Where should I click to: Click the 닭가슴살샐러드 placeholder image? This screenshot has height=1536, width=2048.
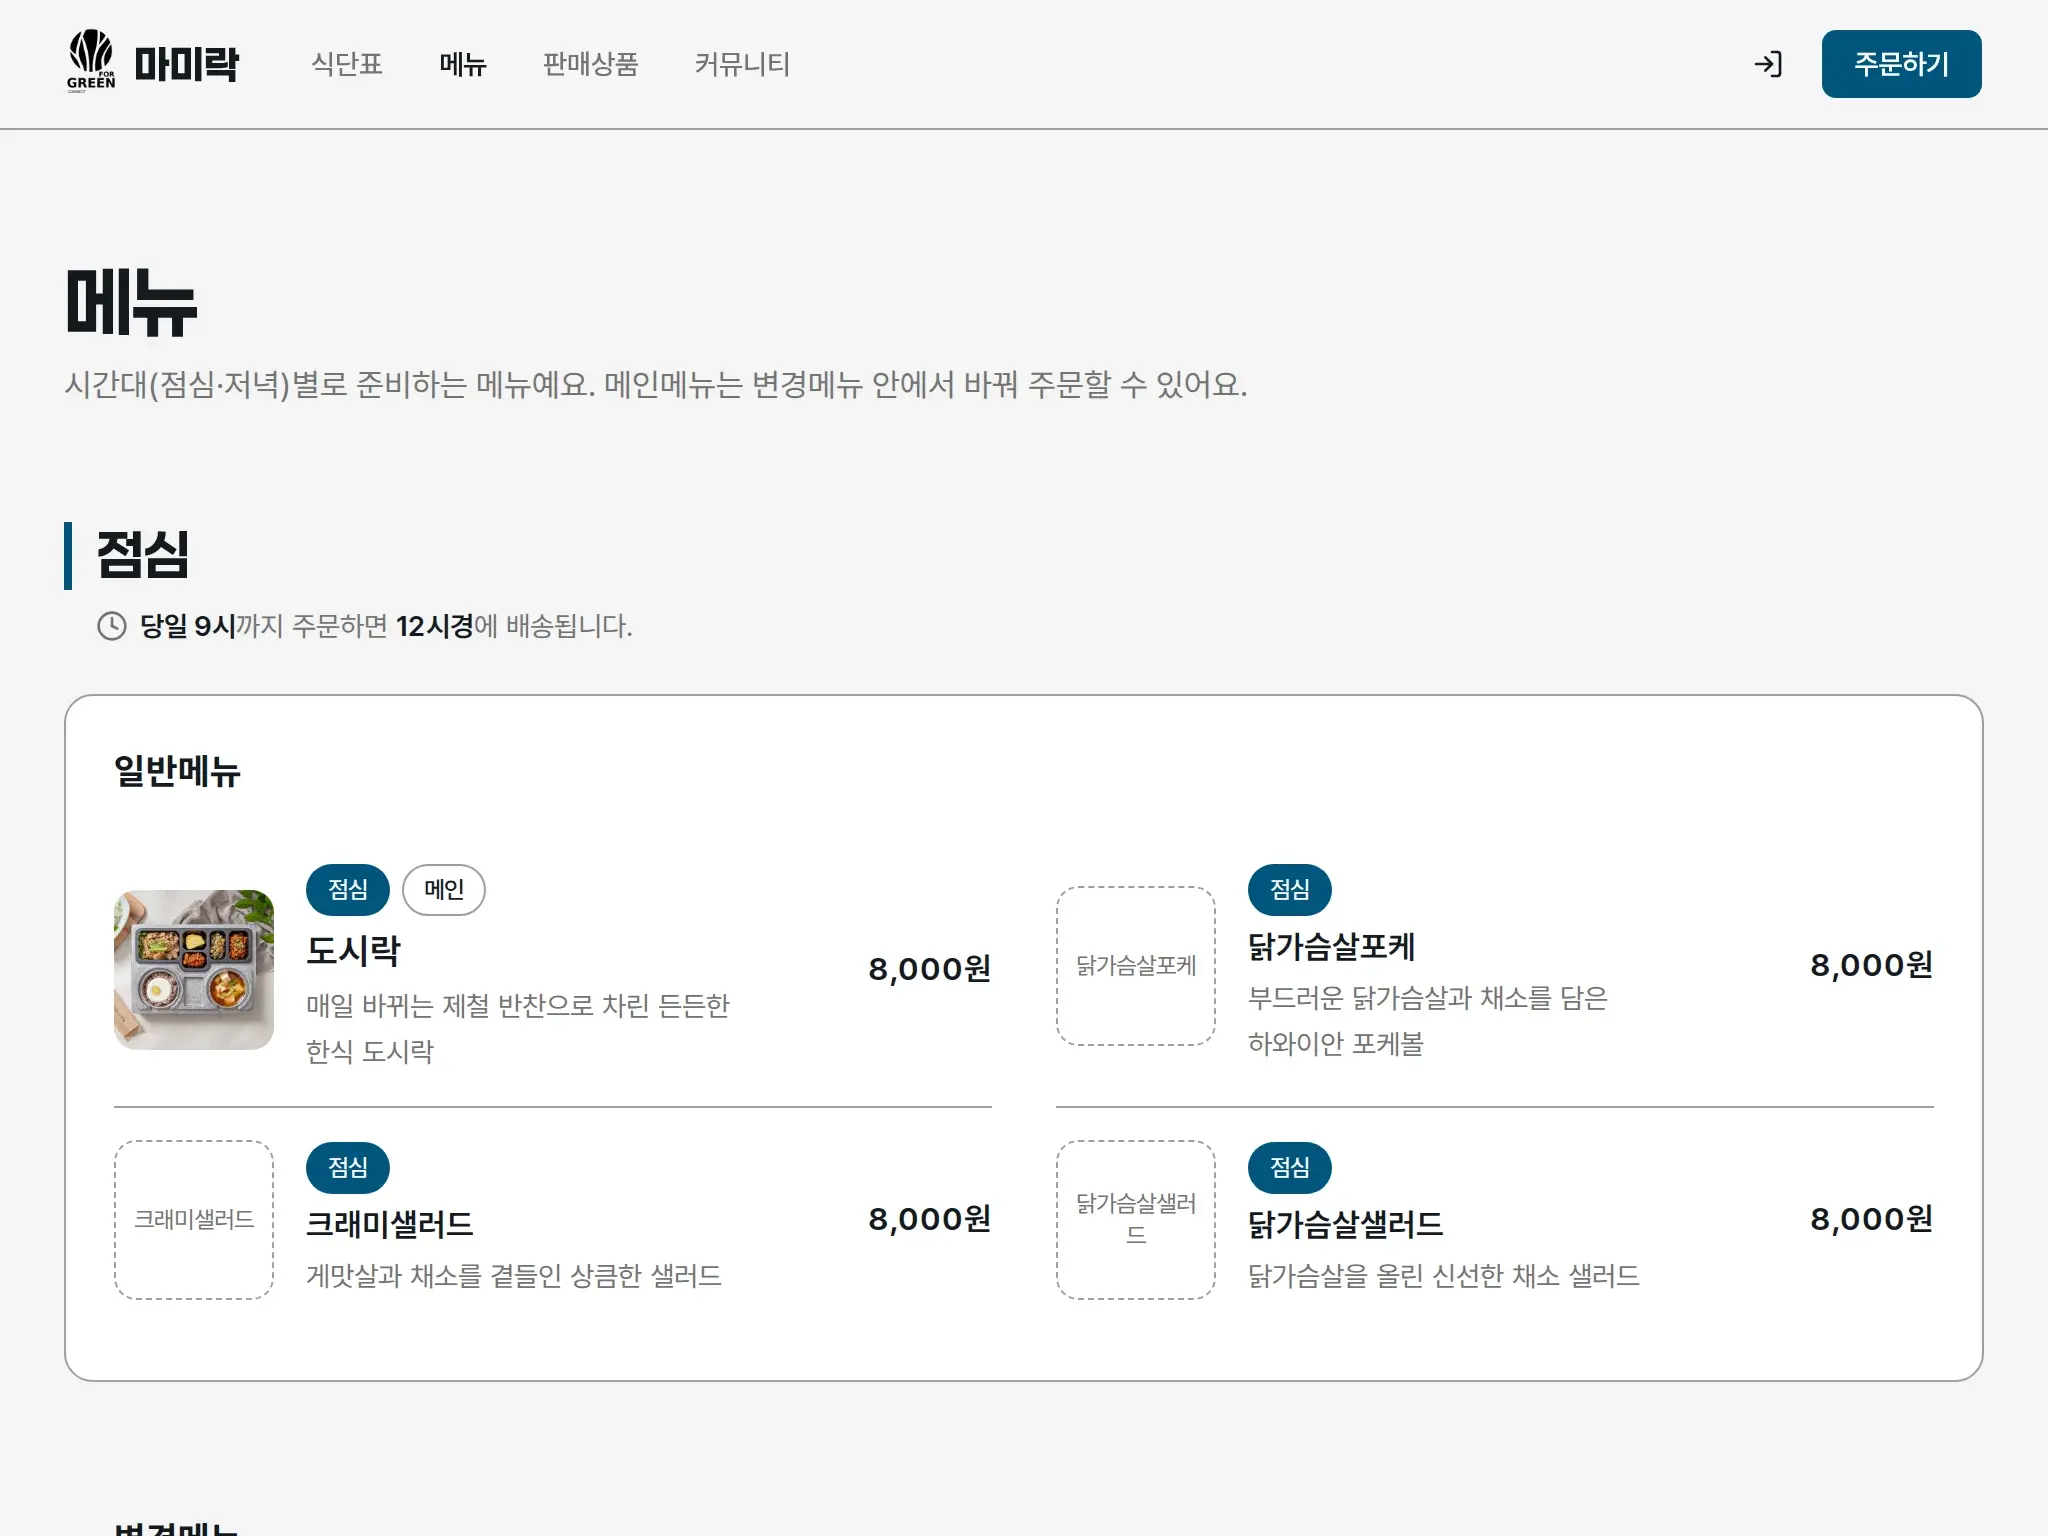coord(1136,1220)
